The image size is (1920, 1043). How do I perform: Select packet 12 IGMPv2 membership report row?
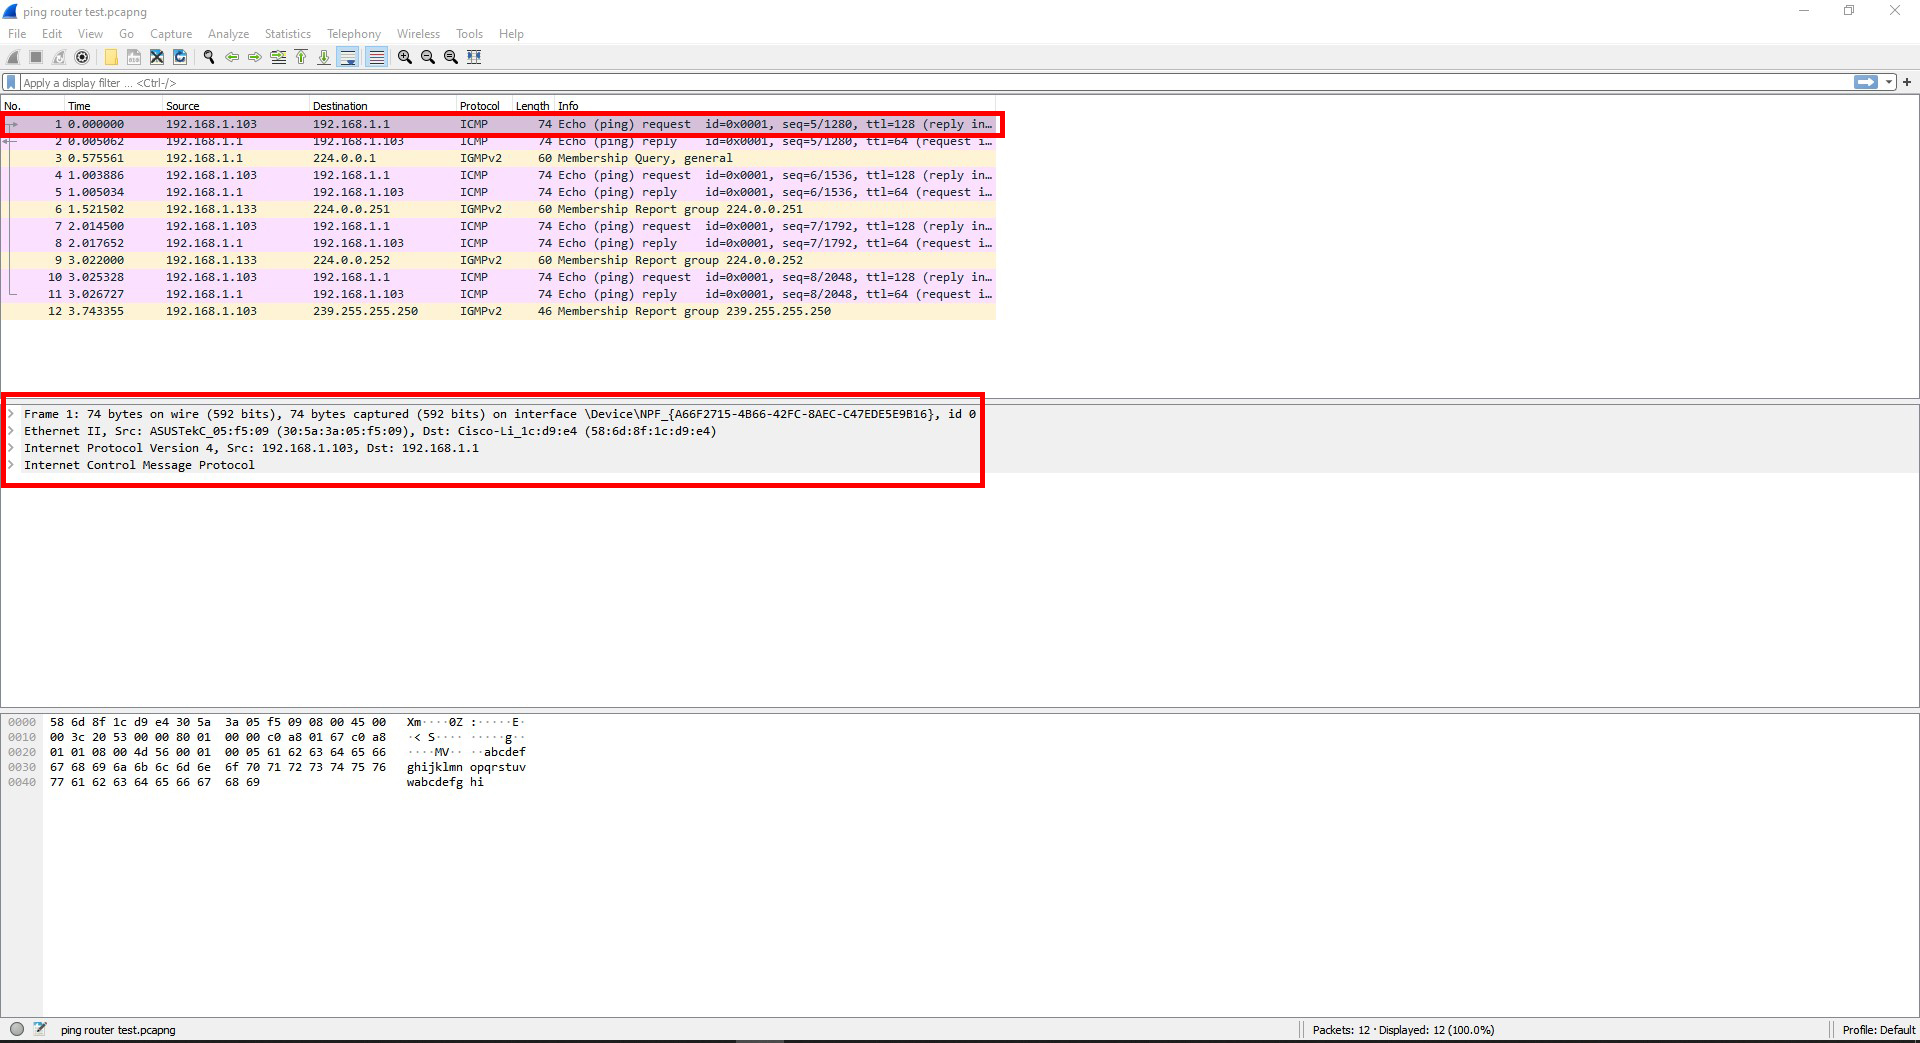point(500,311)
